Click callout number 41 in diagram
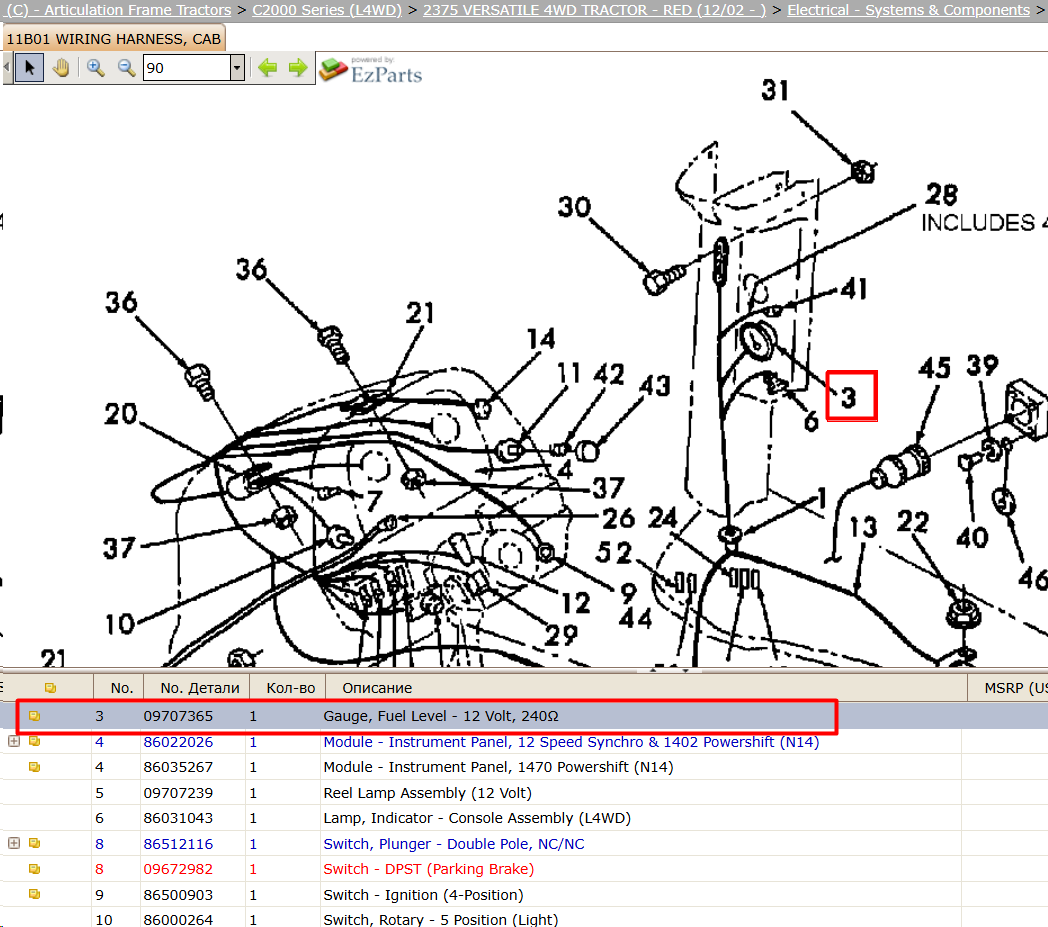The image size is (1048, 927). (854, 289)
